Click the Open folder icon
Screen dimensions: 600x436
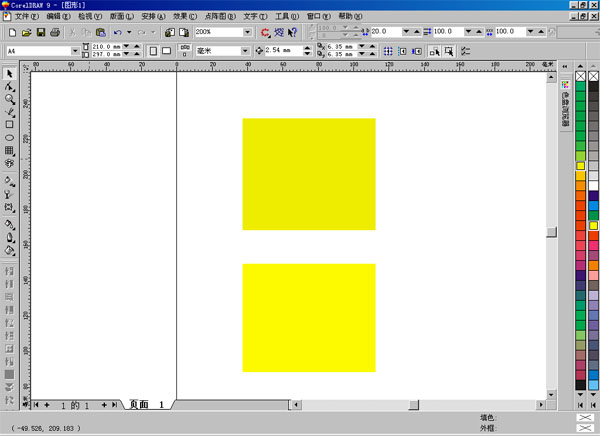pos(26,33)
